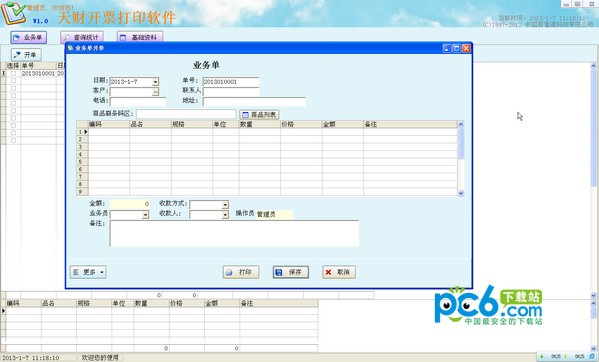599x362 pixels.
Task: Expand the 收款方式 dropdown
Action: [225, 205]
